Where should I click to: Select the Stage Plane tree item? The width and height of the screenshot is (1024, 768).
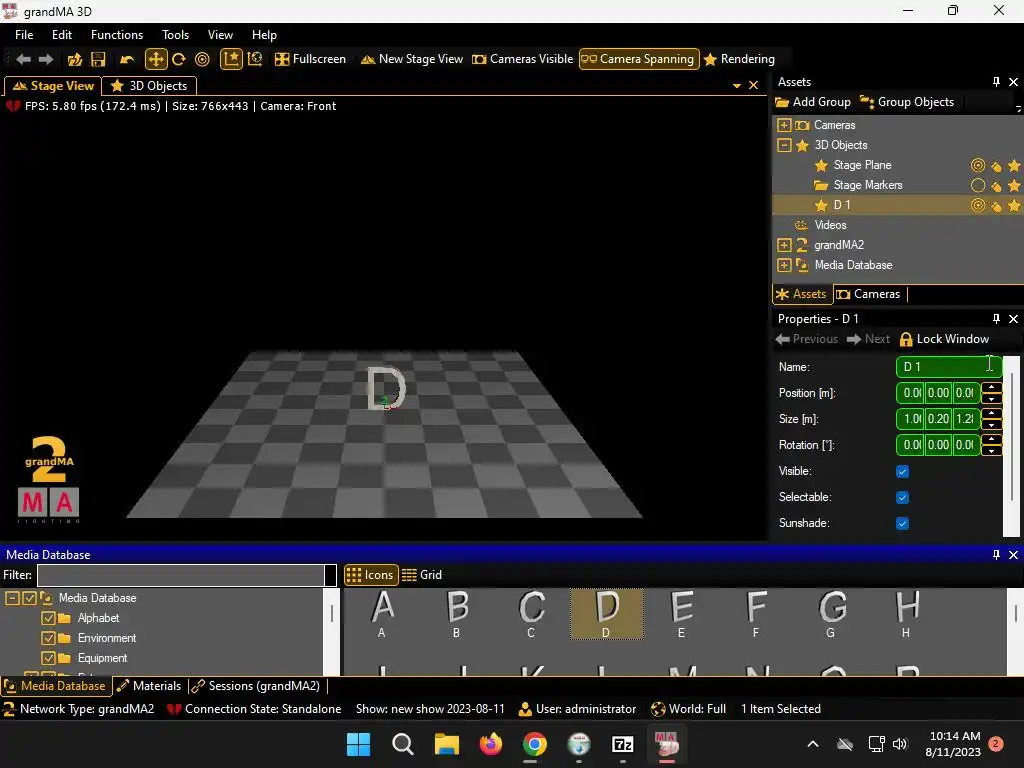click(862, 166)
